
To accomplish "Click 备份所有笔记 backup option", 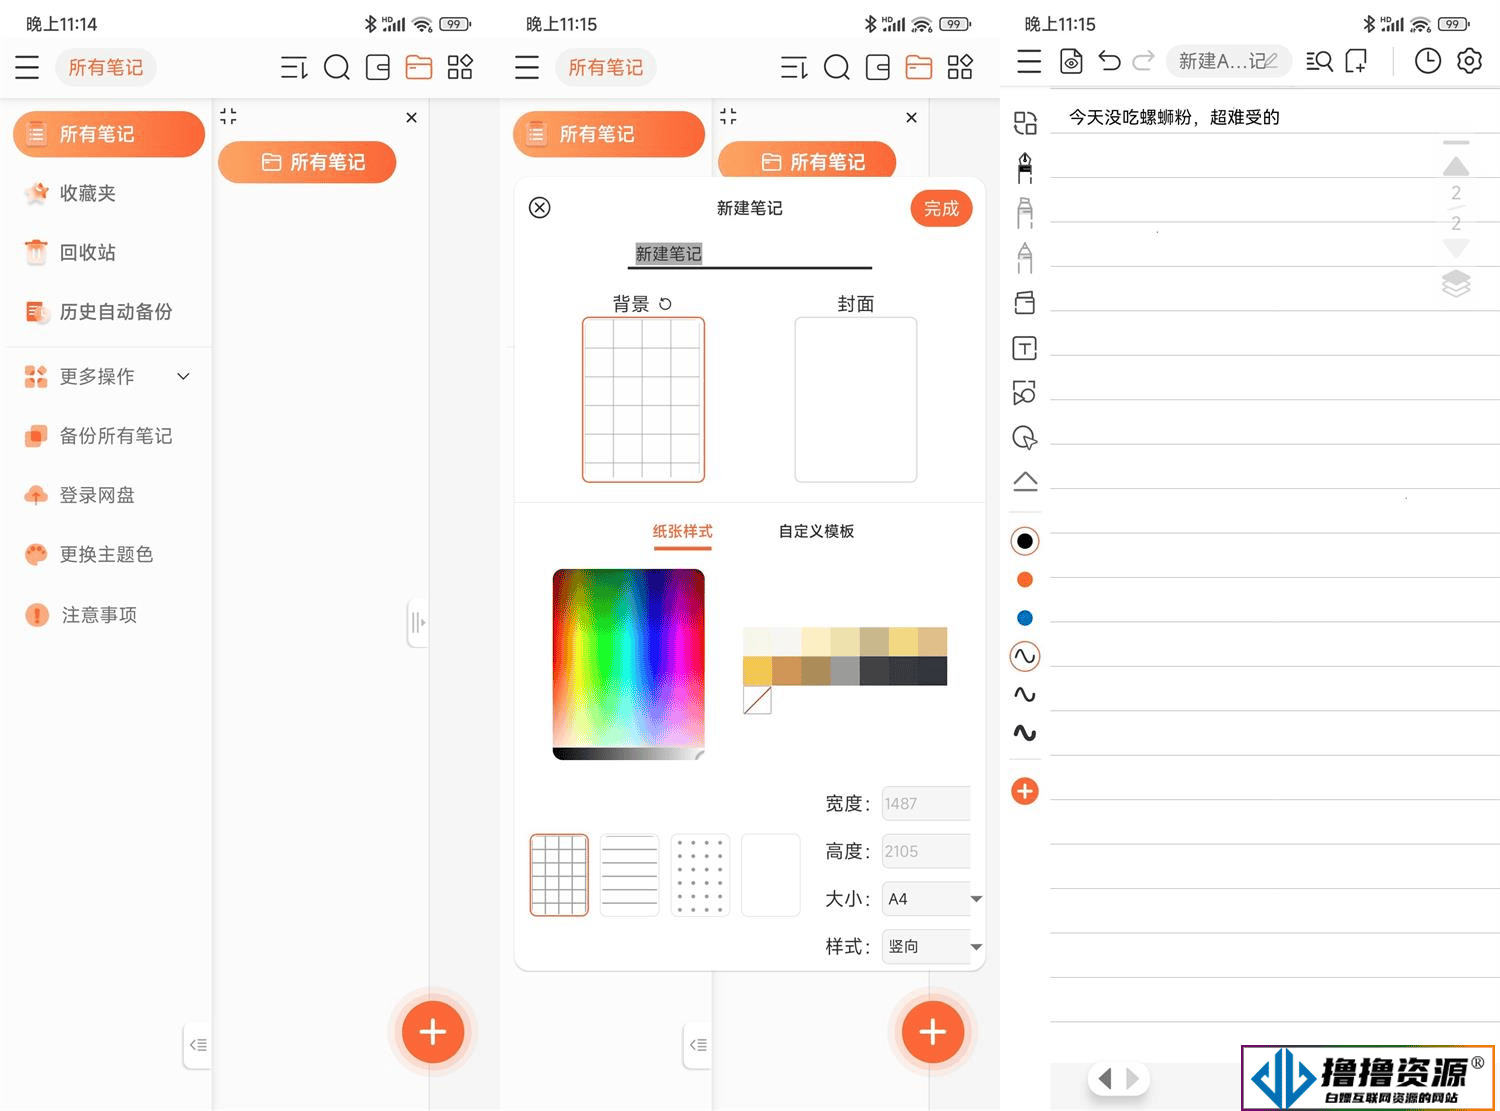I will tap(99, 436).
